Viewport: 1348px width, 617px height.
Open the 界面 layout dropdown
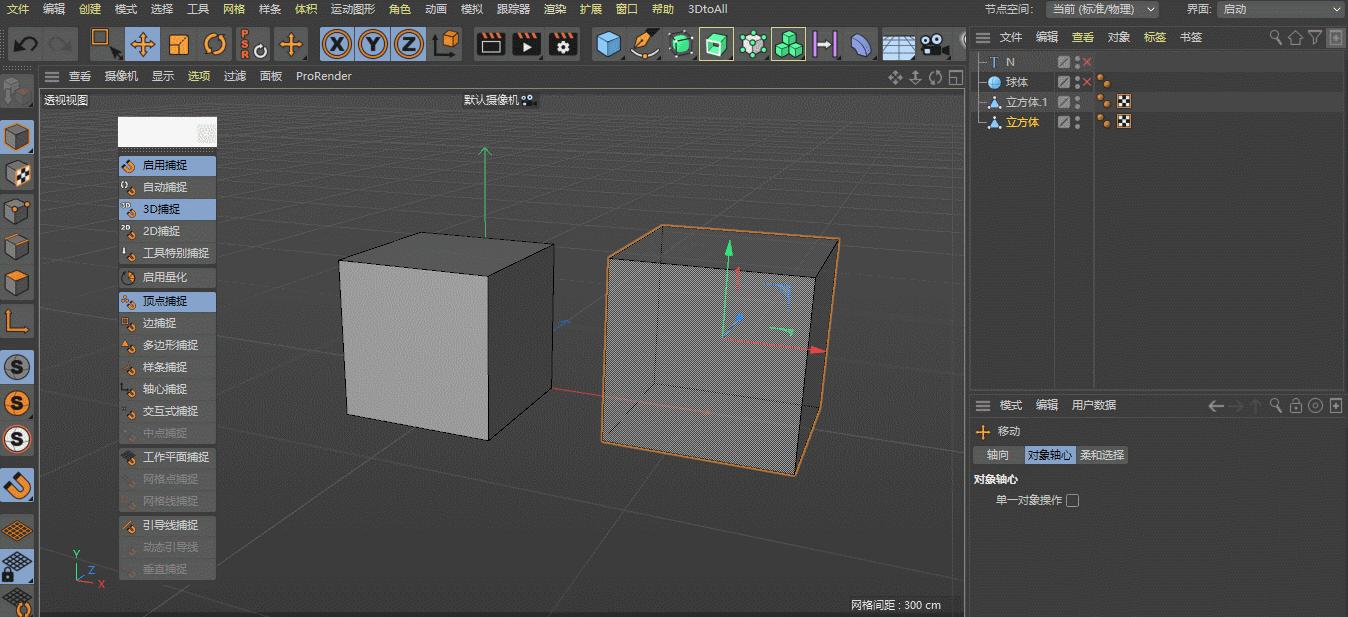[1280, 9]
